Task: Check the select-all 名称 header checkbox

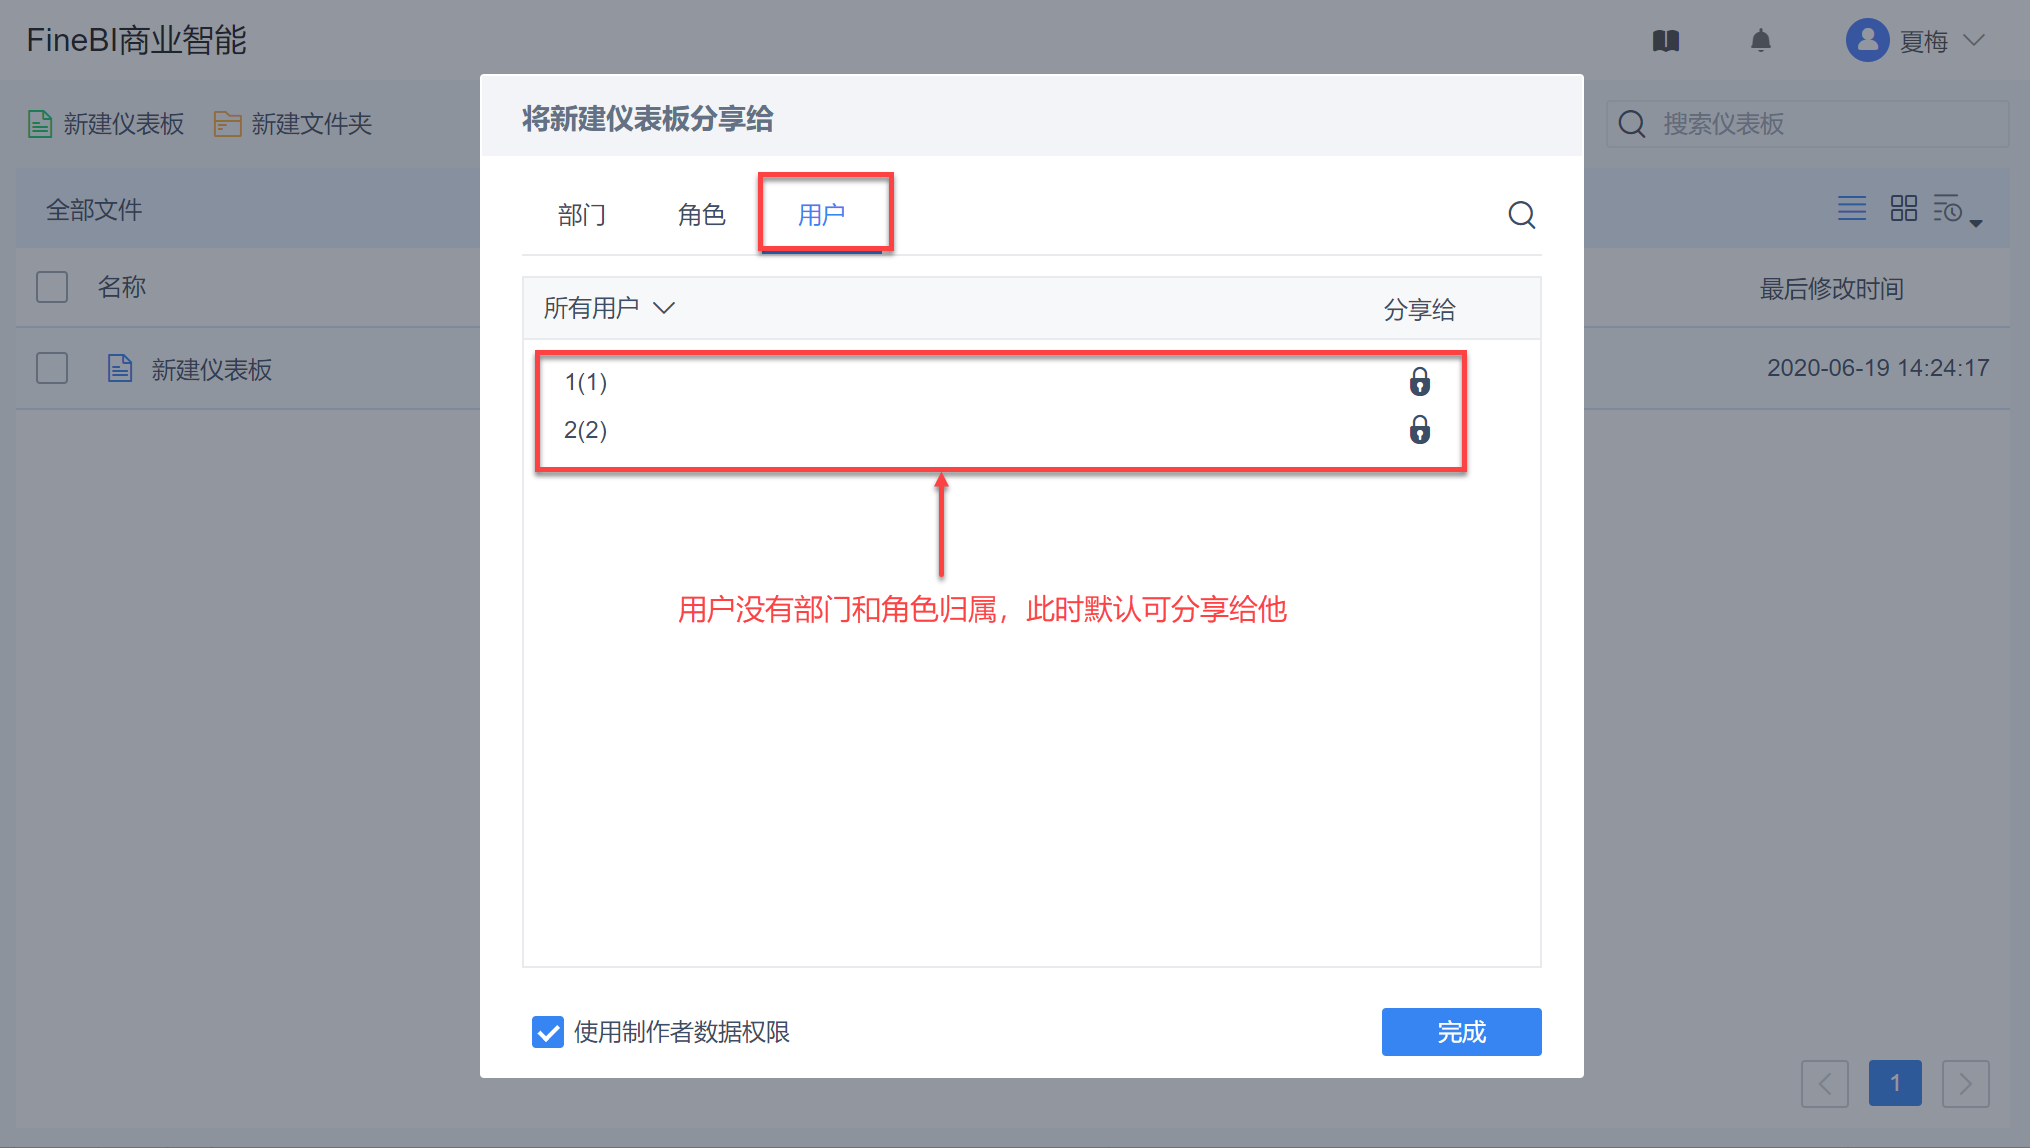Action: [52, 287]
